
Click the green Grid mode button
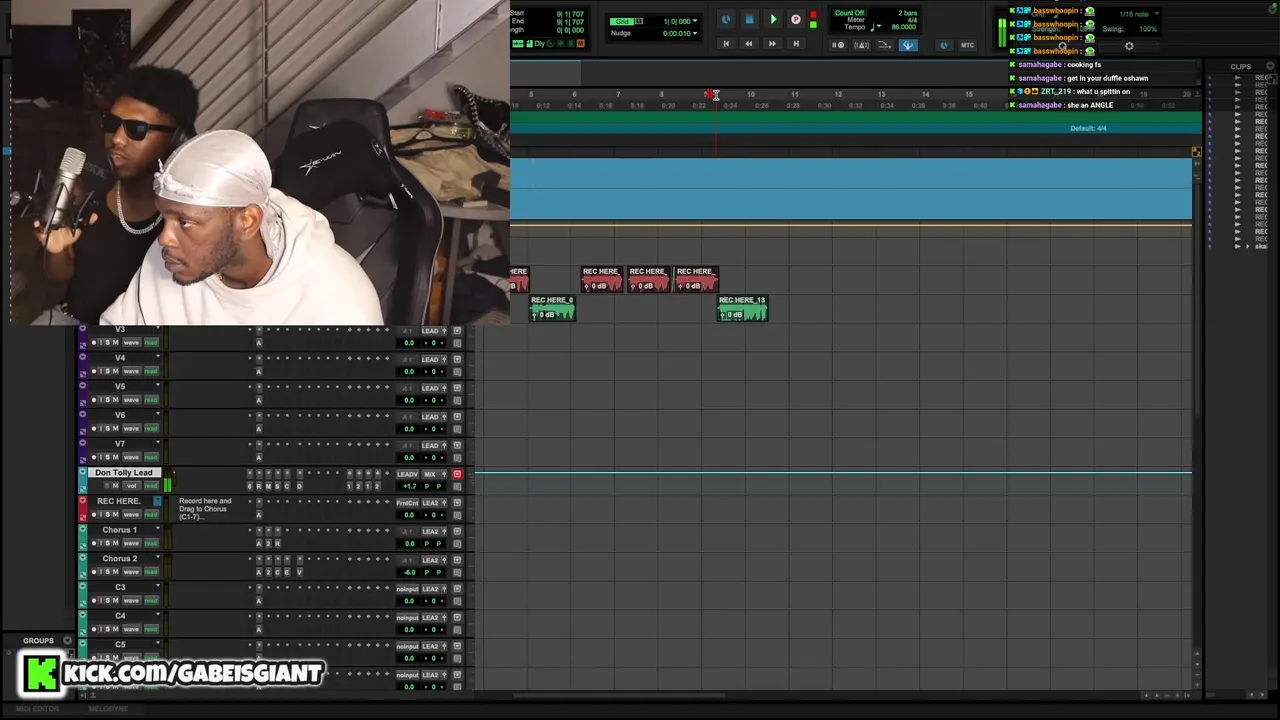click(x=622, y=21)
